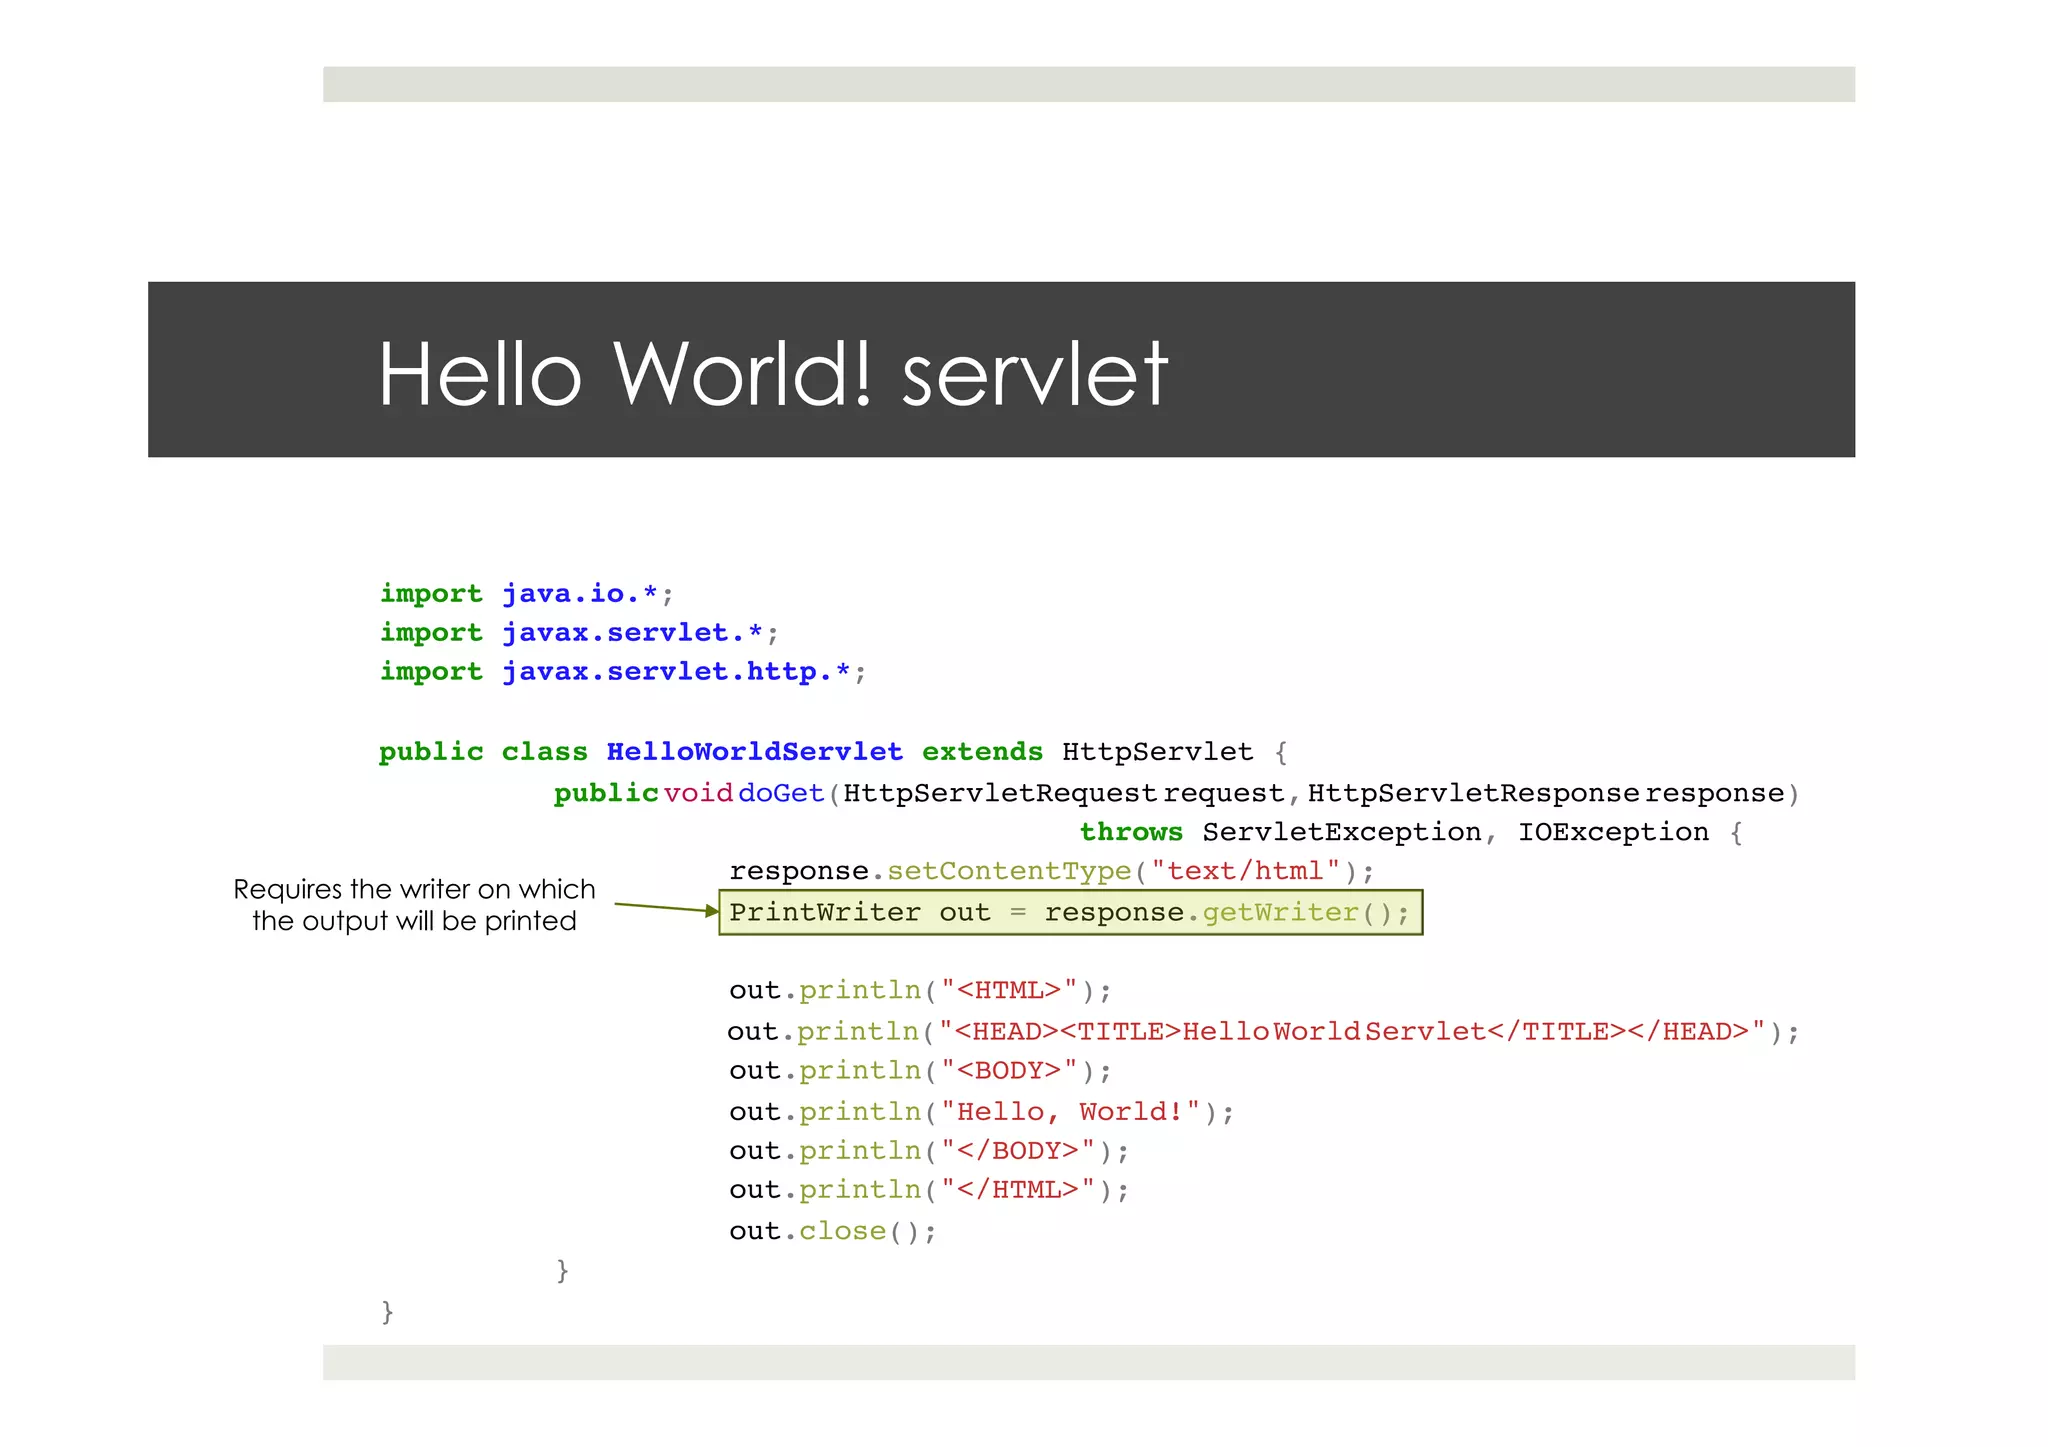2048x1447 pixels.
Task: Click the 'import javax.servlet.http.*;' line
Action: [622, 672]
